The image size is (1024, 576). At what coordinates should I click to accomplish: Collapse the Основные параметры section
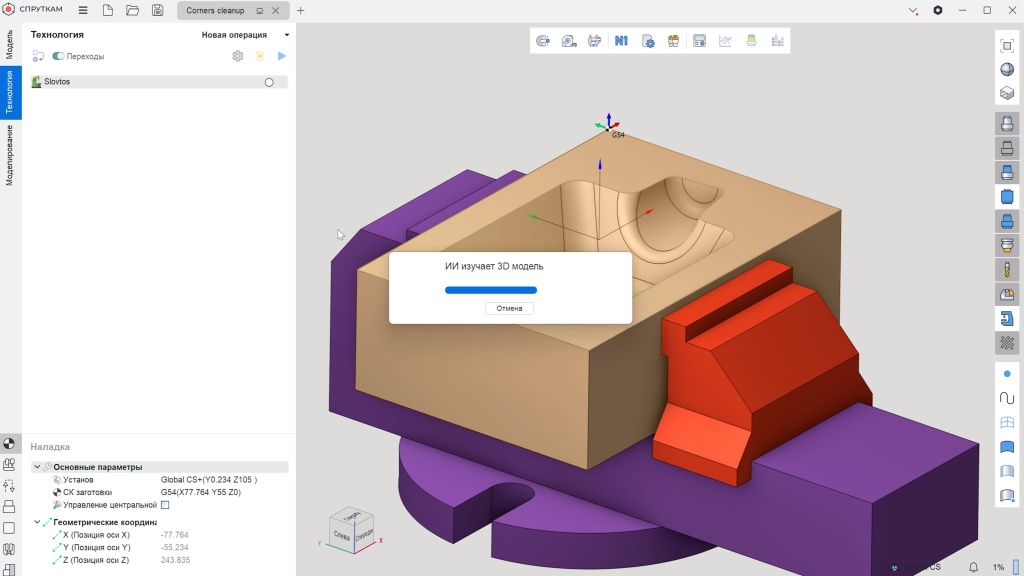point(37,467)
